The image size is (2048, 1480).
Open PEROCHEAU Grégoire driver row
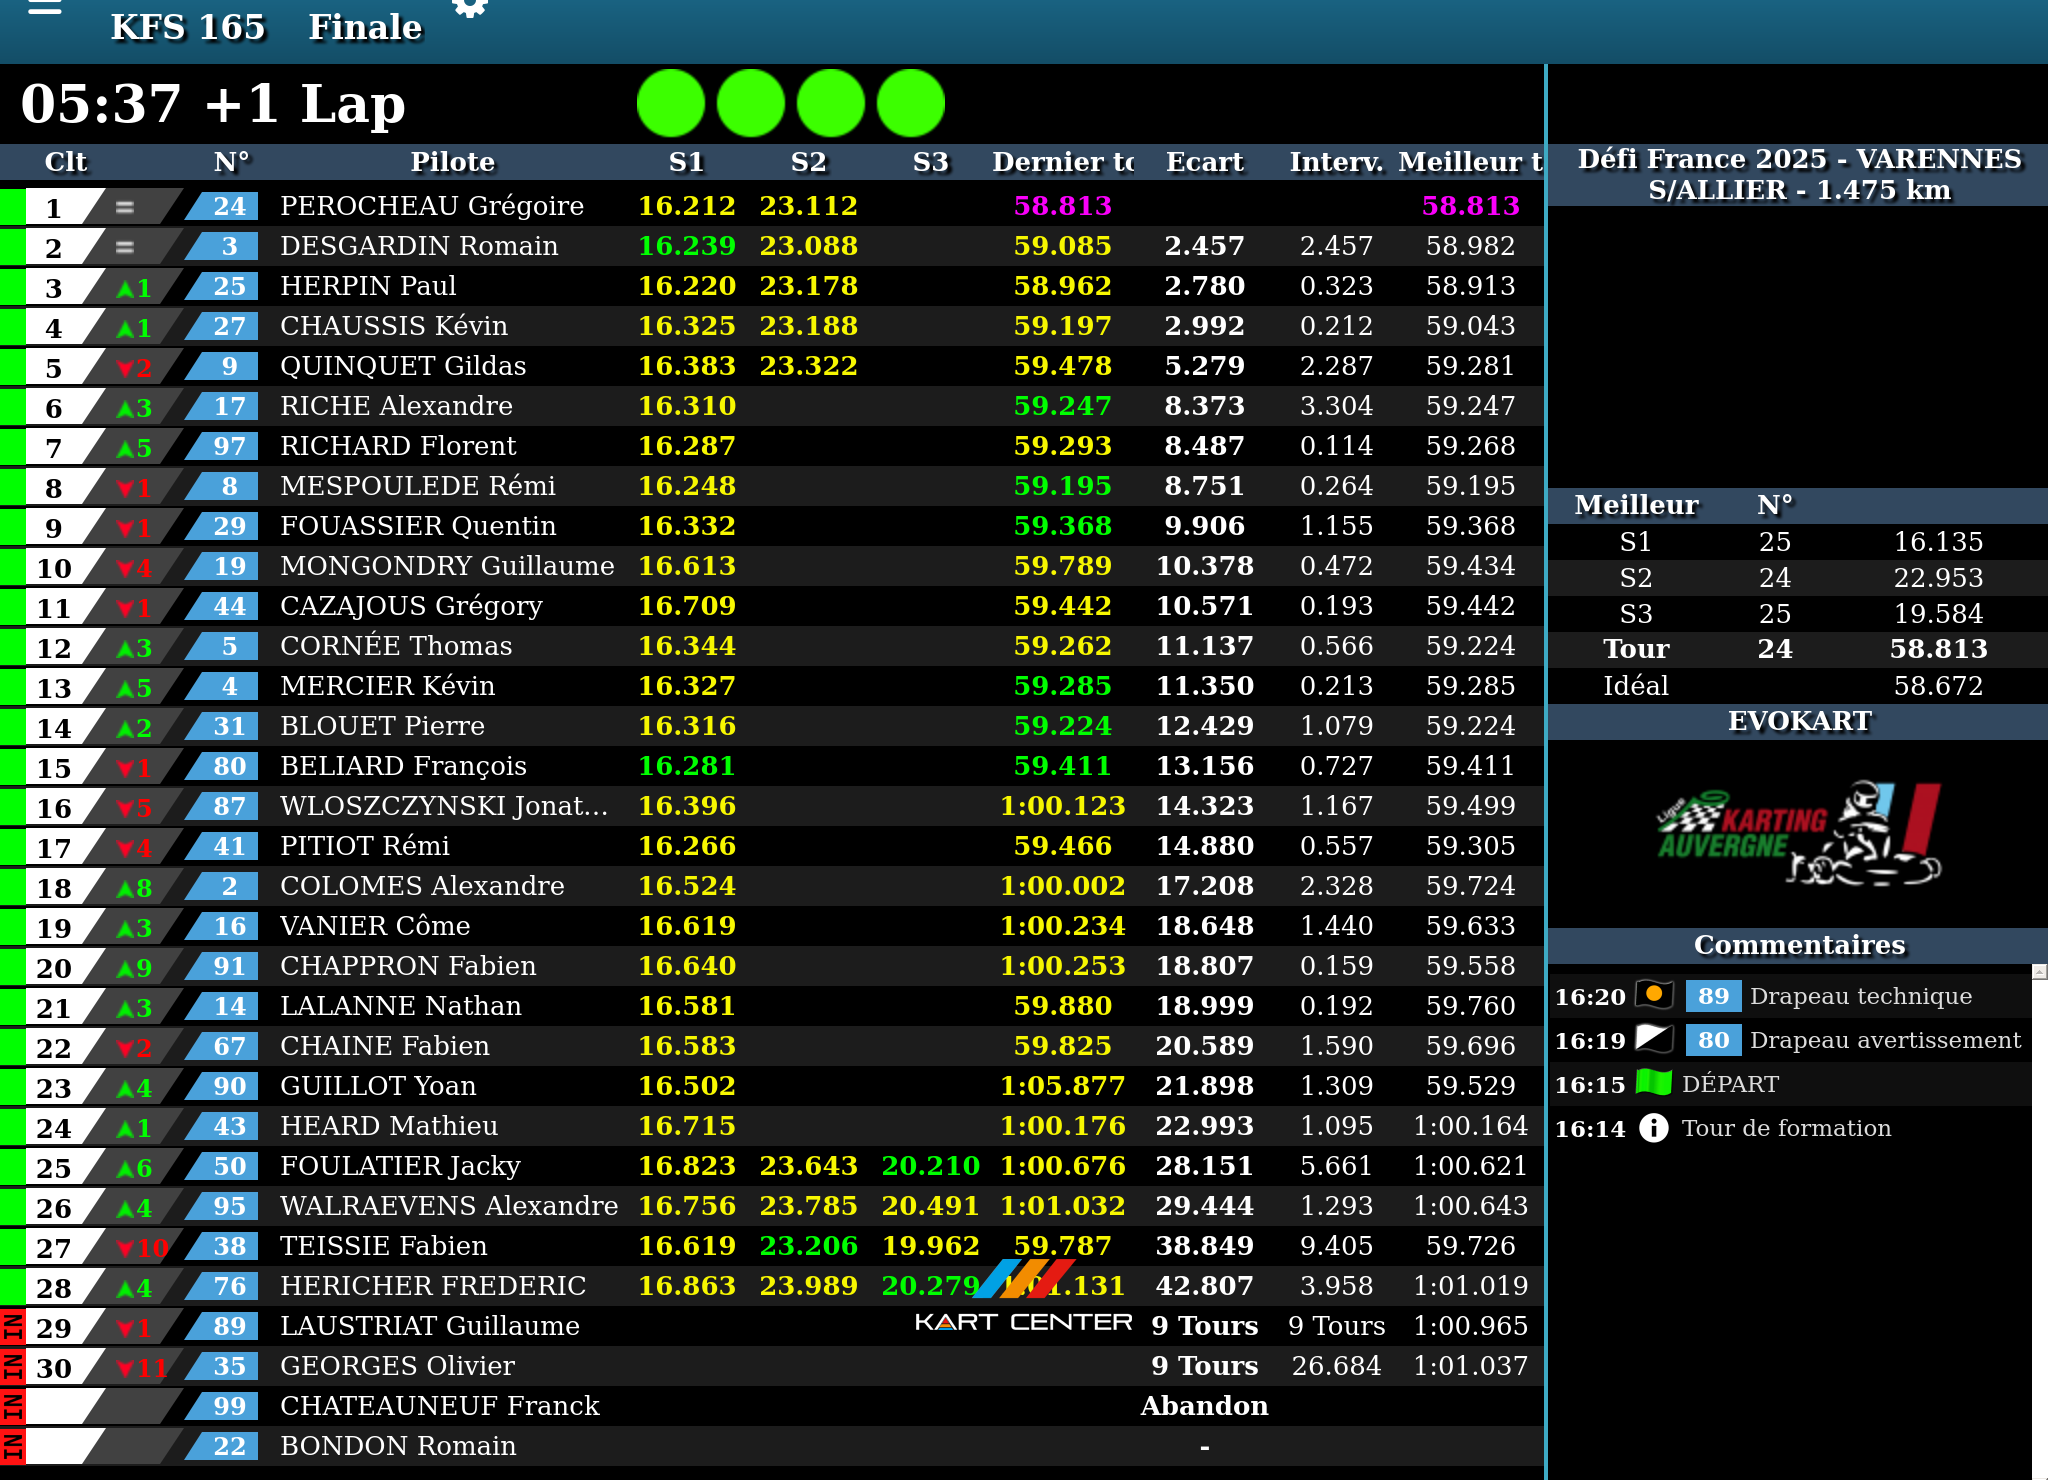tap(431, 206)
